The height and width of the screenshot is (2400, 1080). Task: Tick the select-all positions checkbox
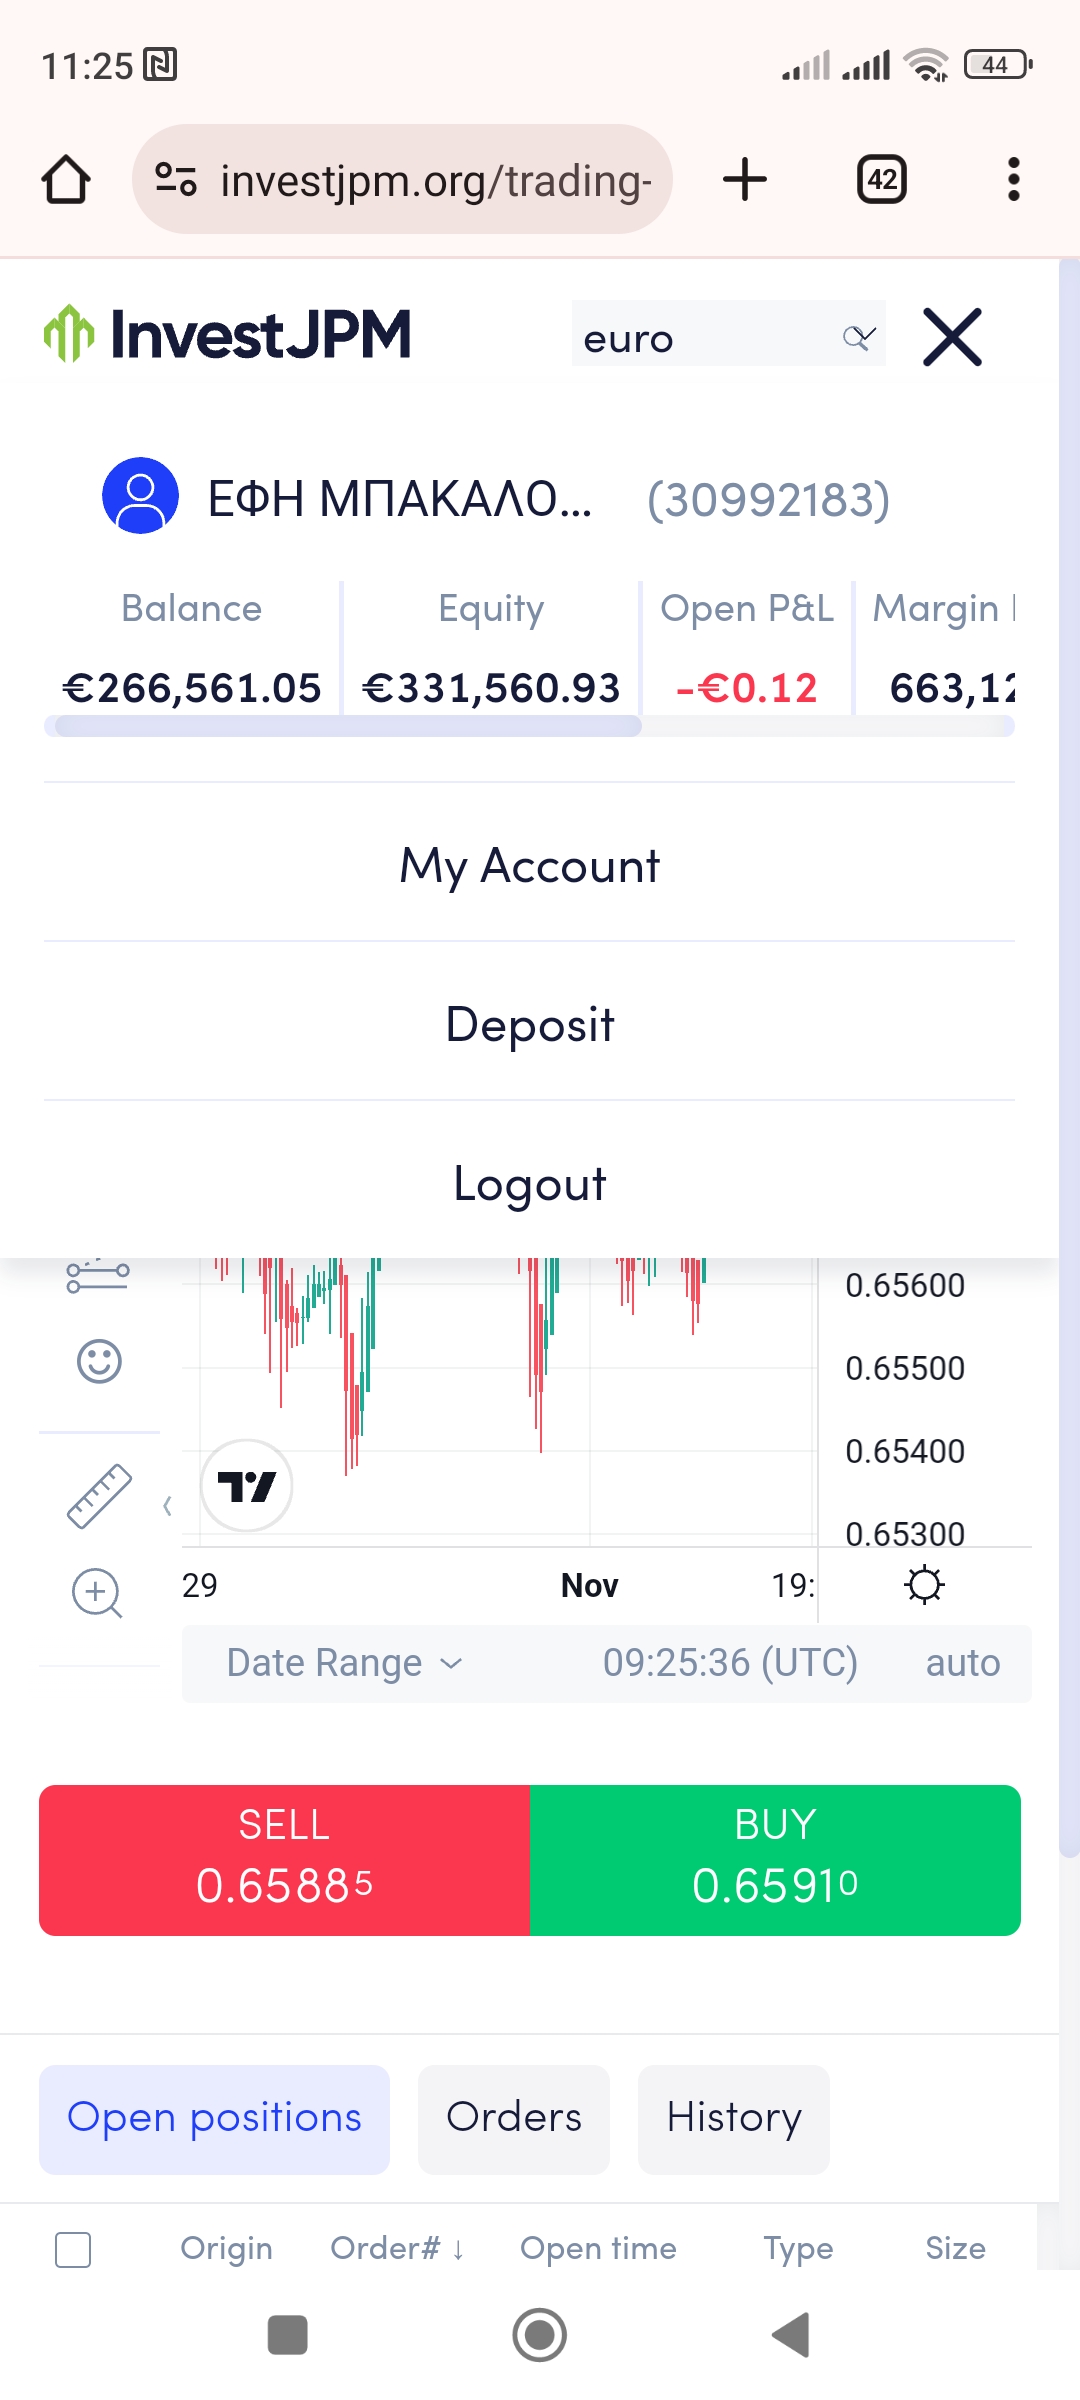tap(73, 2250)
